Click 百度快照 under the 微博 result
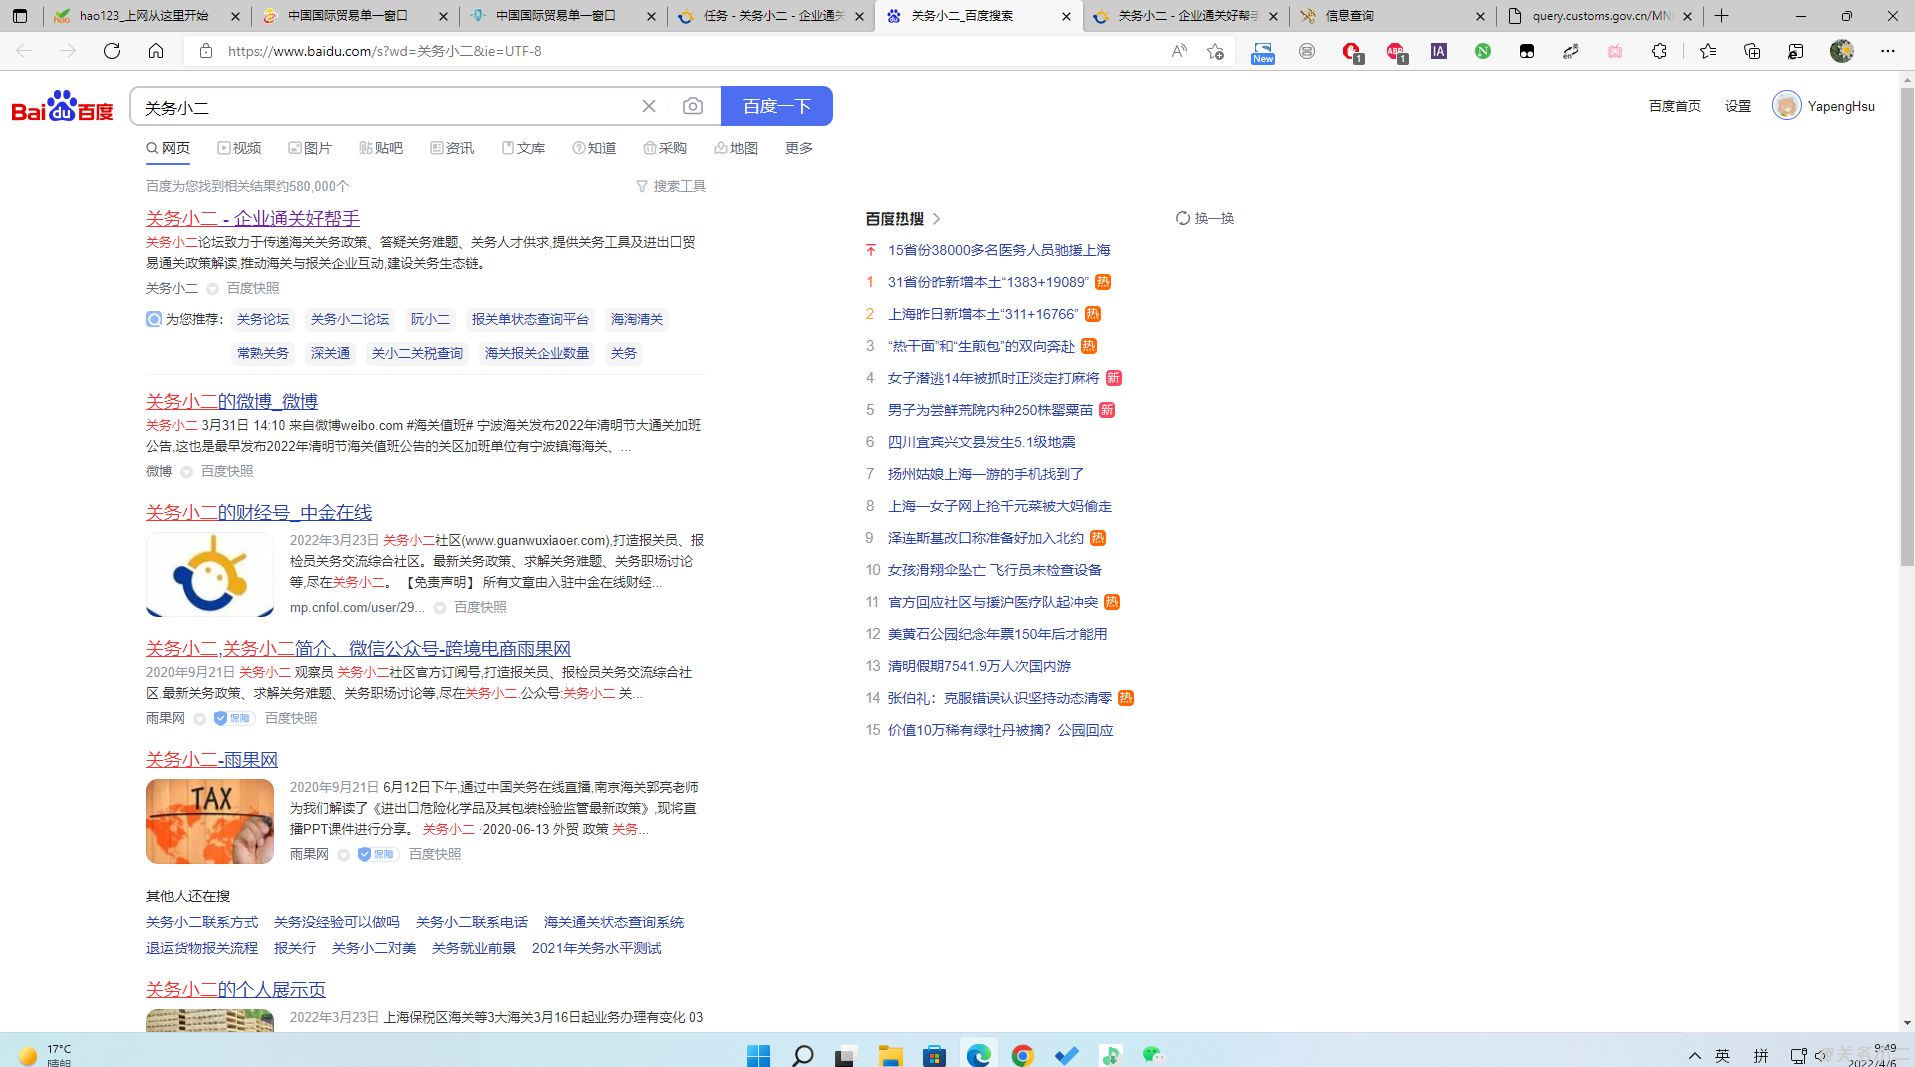This screenshot has width=1915, height=1067. point(227,471)
